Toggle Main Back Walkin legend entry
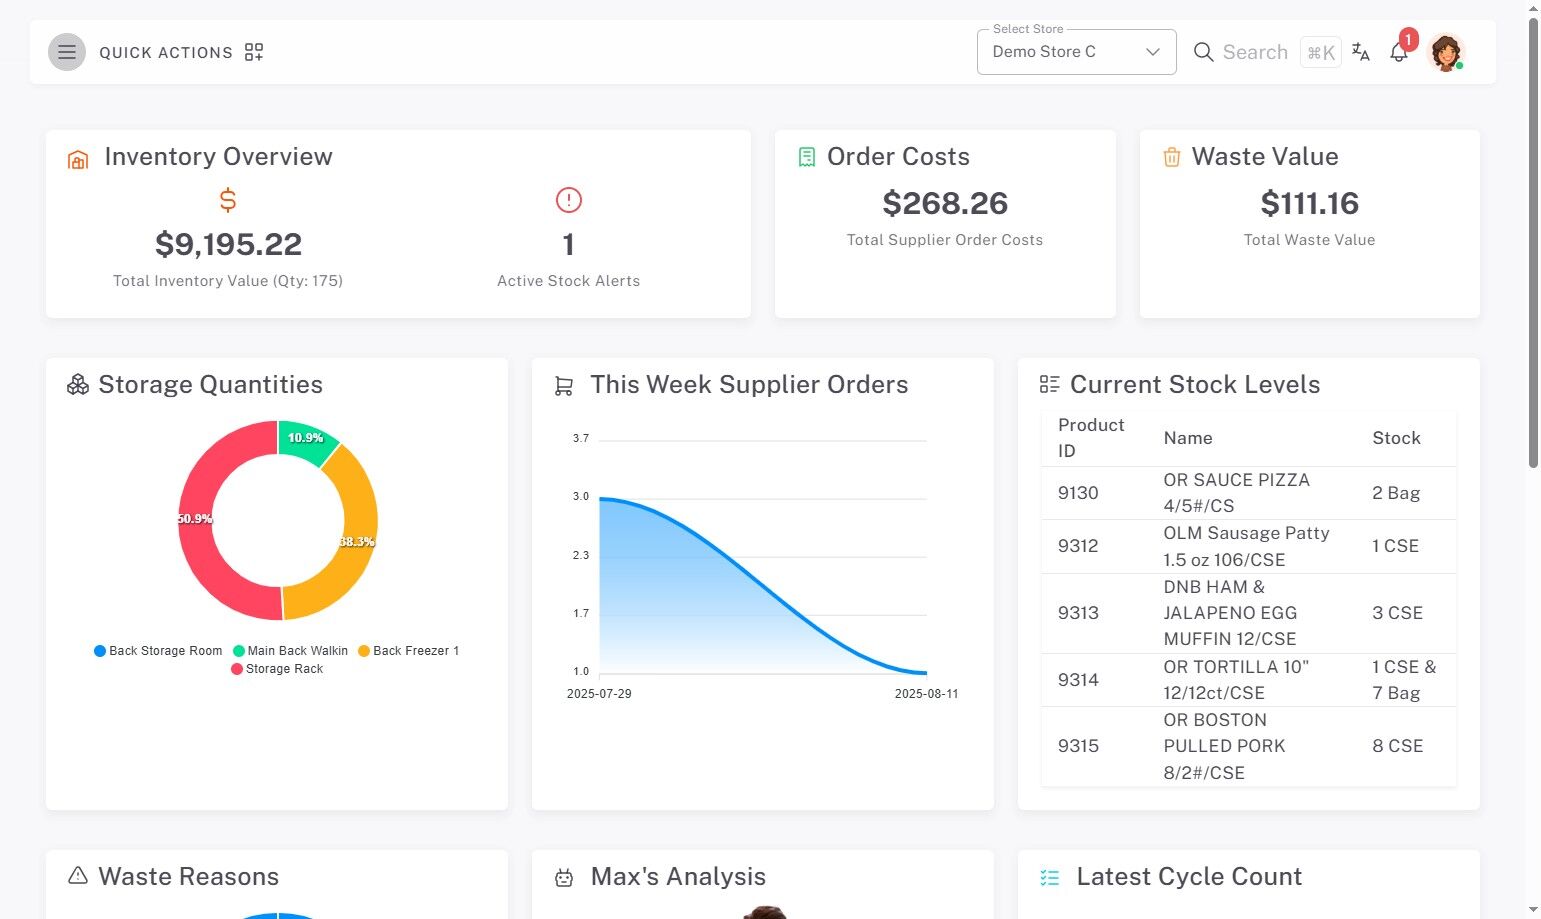 point(290,651)
